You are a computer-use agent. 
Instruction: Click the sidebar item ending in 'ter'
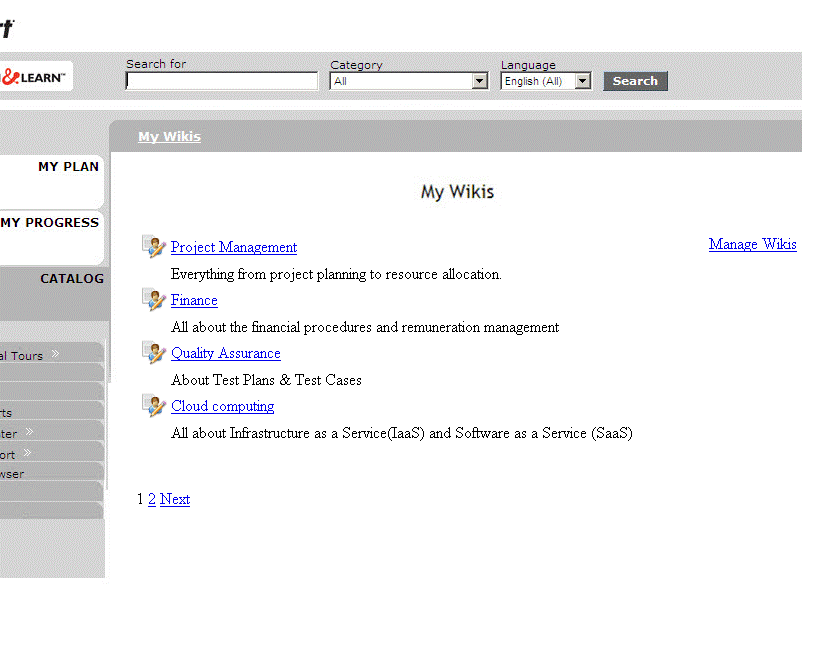[52, 431]
